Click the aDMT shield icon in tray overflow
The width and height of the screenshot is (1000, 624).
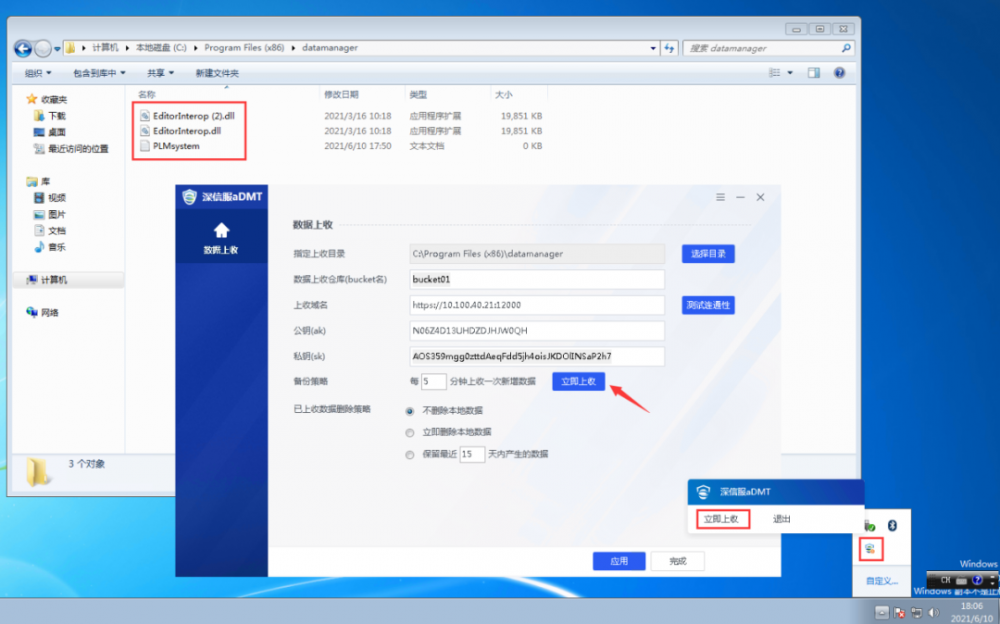click(x=870, y=549)
